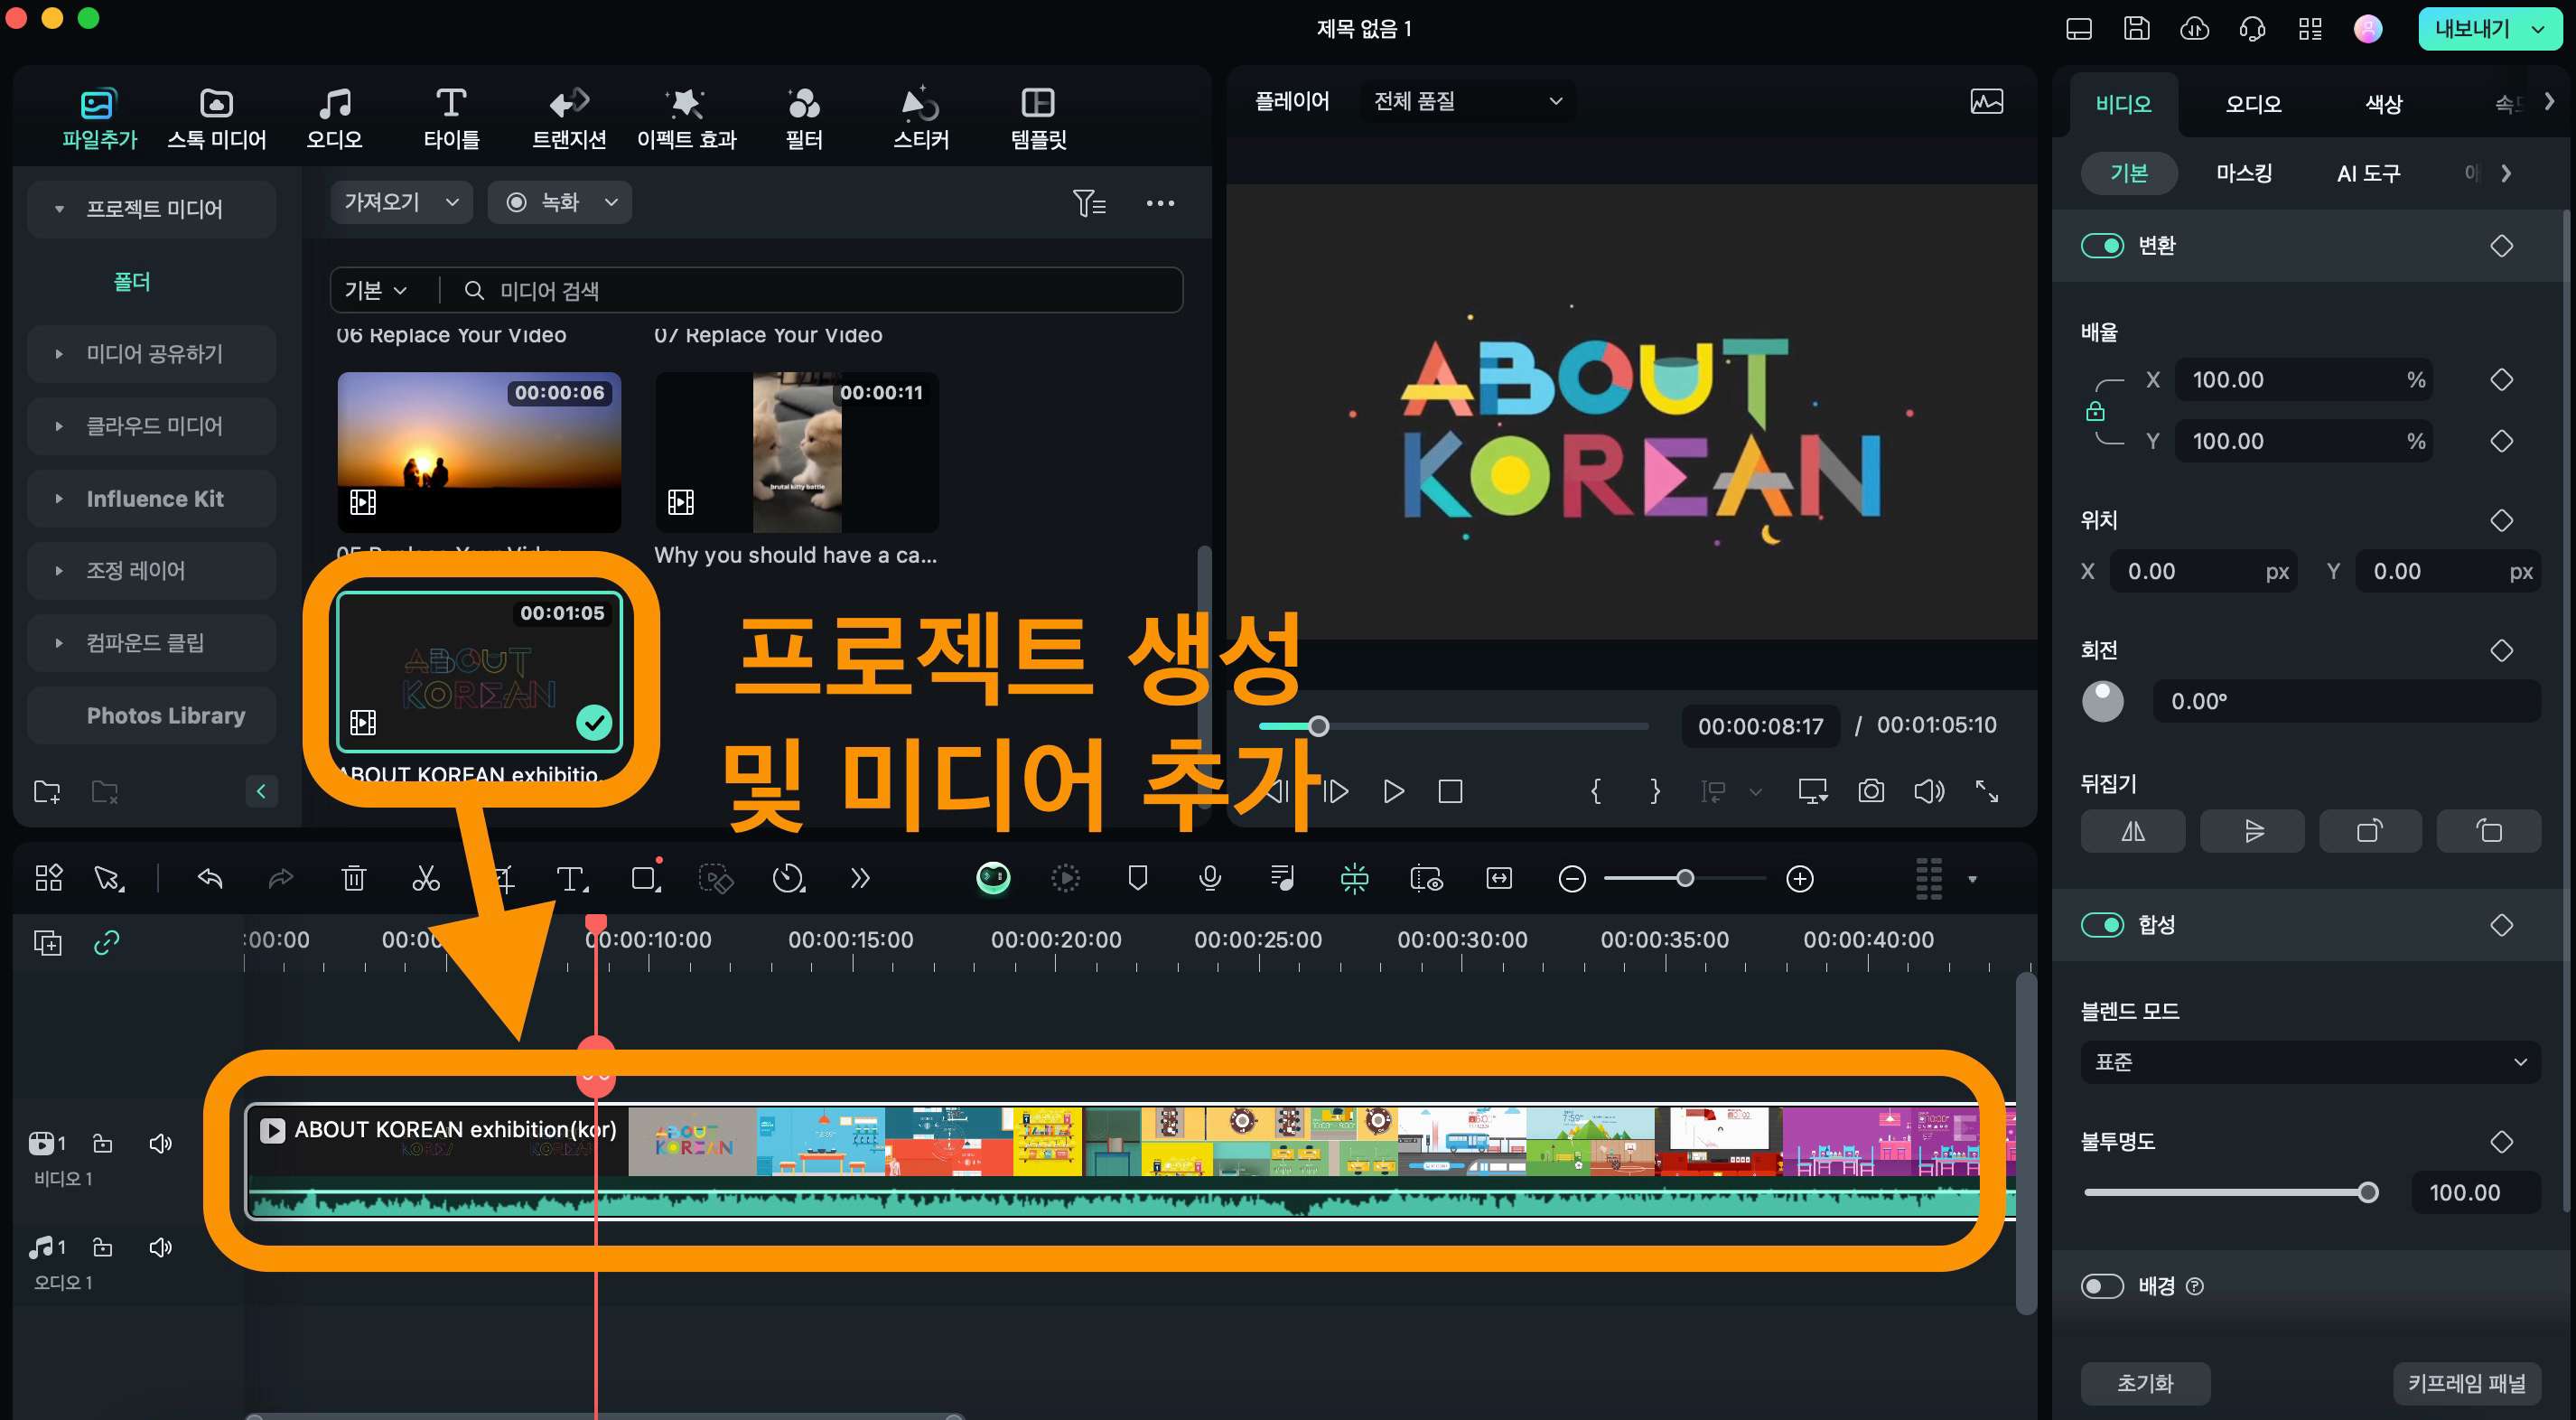
Task: Take a snapshot with the camera icon
Action: (x=1870, y=791)
